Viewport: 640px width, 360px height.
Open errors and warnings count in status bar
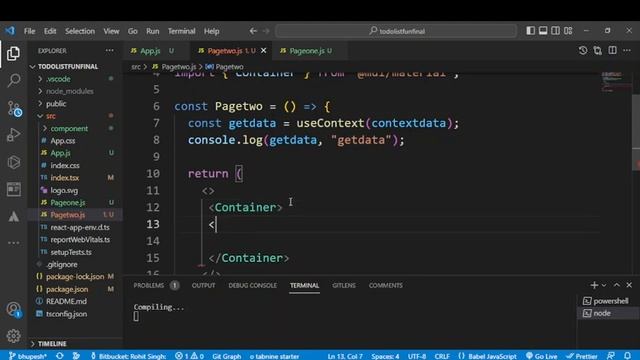189,356
